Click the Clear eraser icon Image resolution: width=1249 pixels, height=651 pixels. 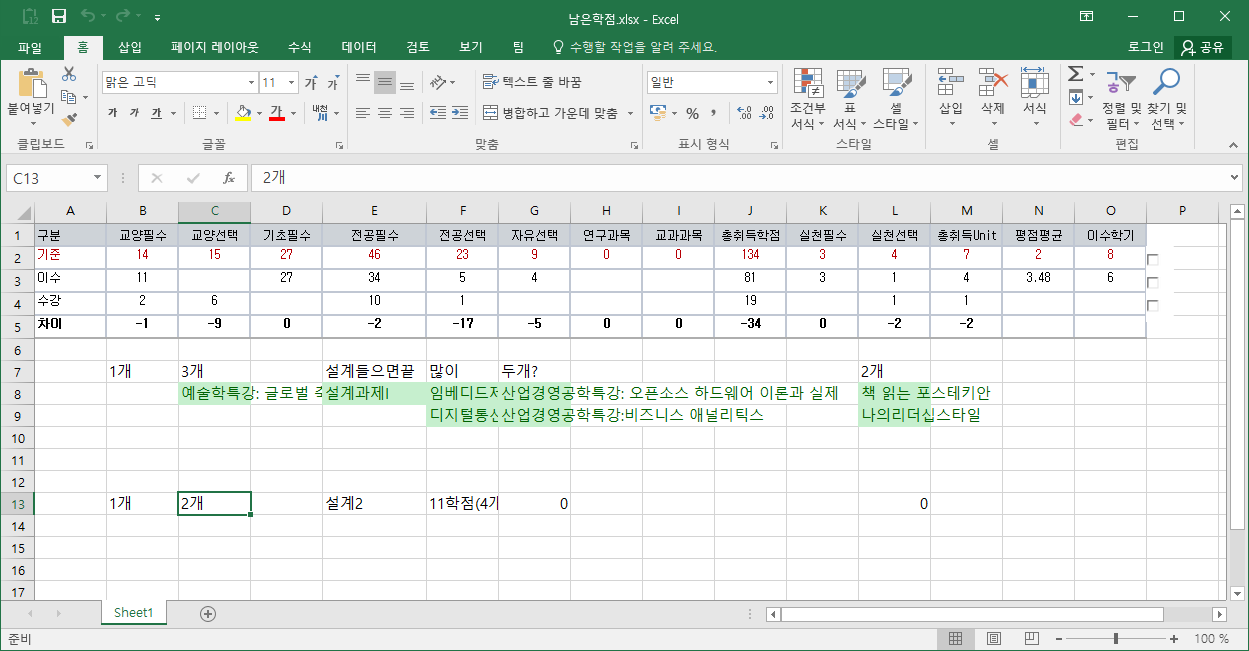coord(1075,120)
